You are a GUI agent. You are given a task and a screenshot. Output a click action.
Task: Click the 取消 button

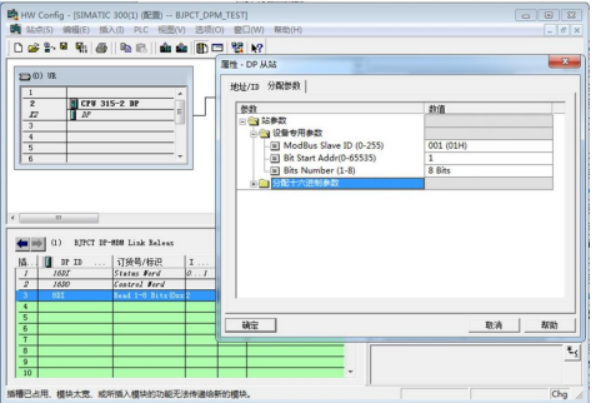pos(494,325)
